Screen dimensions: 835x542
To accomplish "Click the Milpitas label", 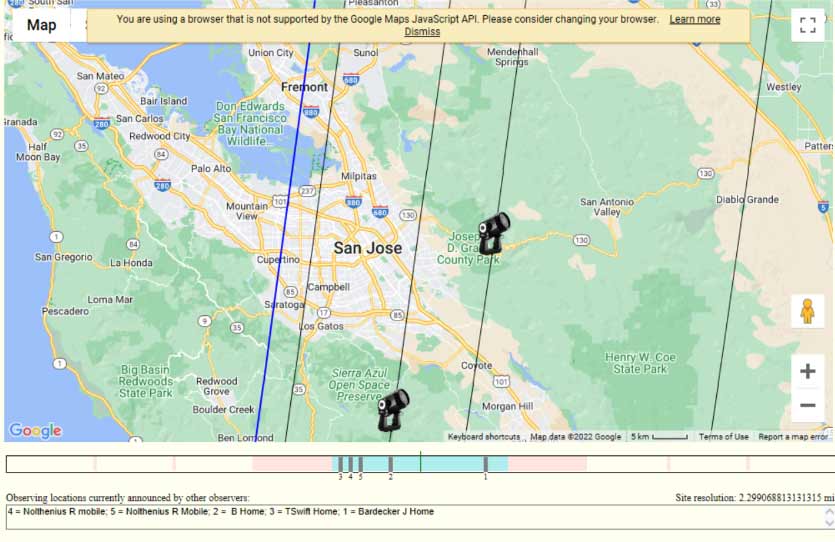I will tap(358, 176).
